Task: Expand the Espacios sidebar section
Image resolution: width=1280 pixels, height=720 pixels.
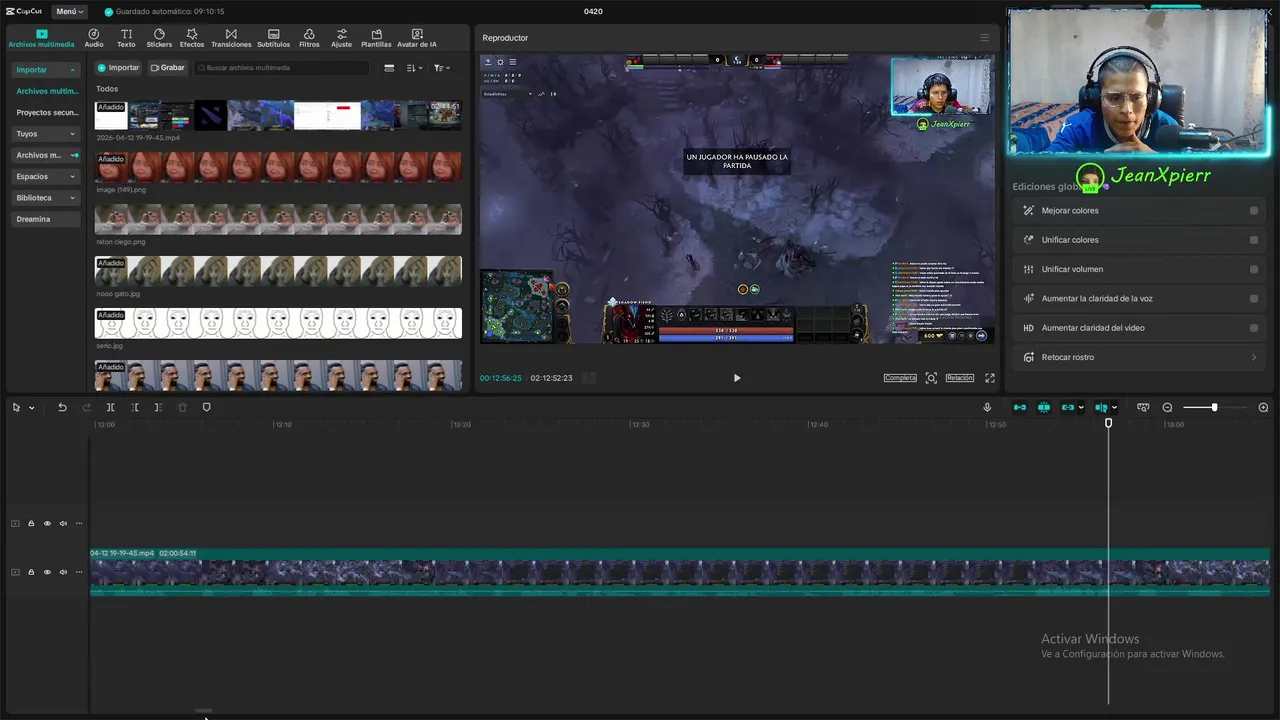Action: click(x=45, y=176)
